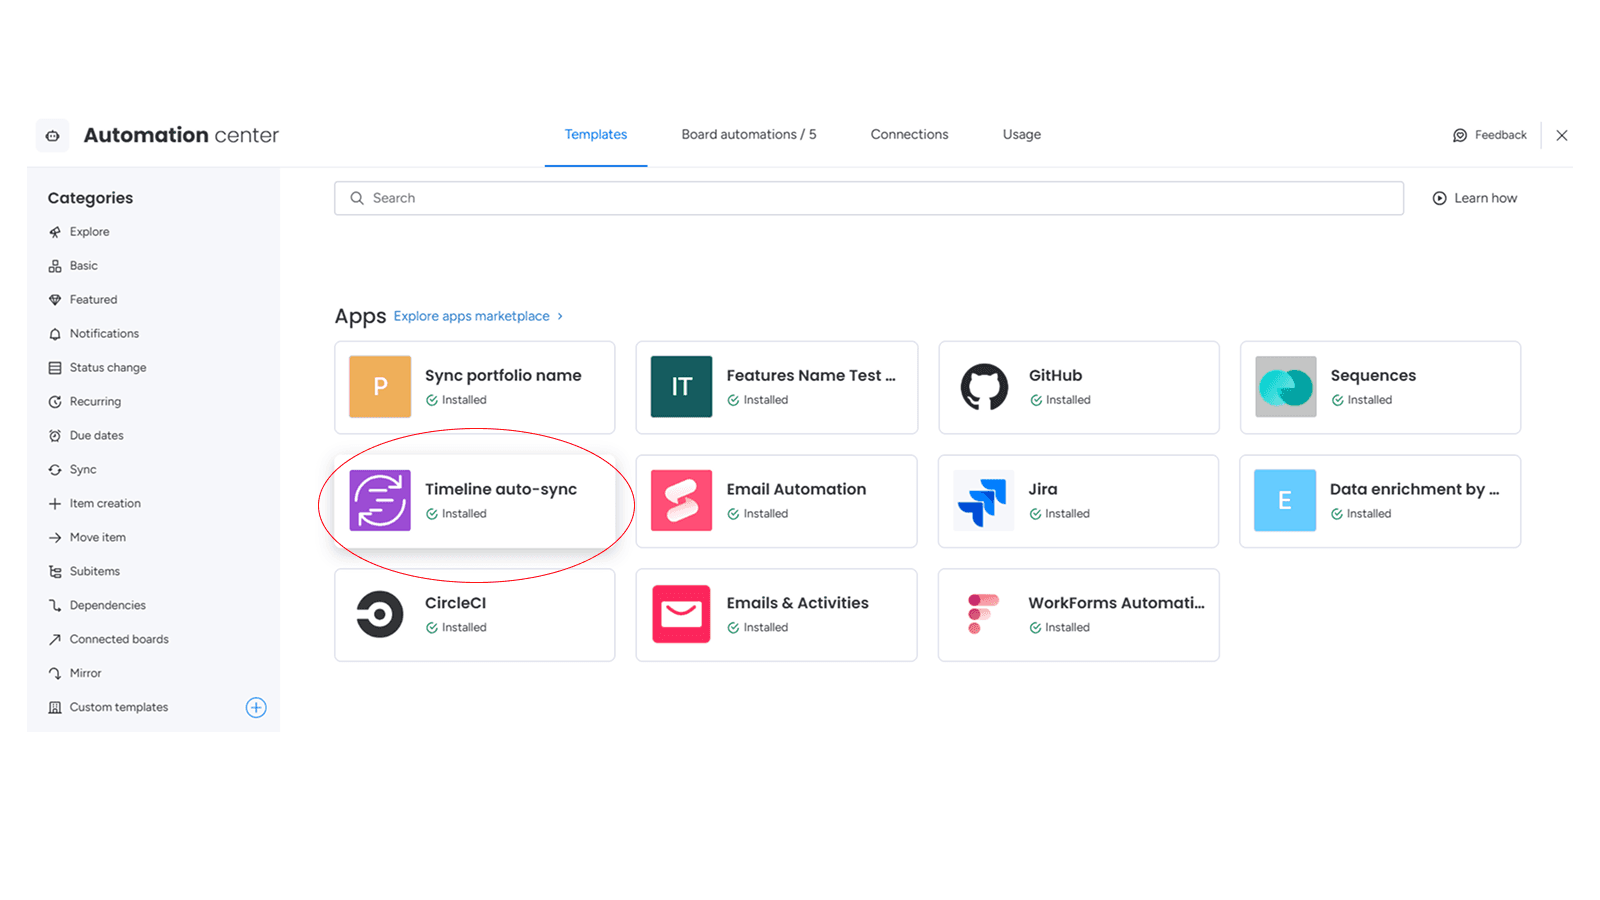Image resolution: width=1600 pixels, height=900 pixels.
Task: Select the Due dates category icon
Action: pos(55,435)
